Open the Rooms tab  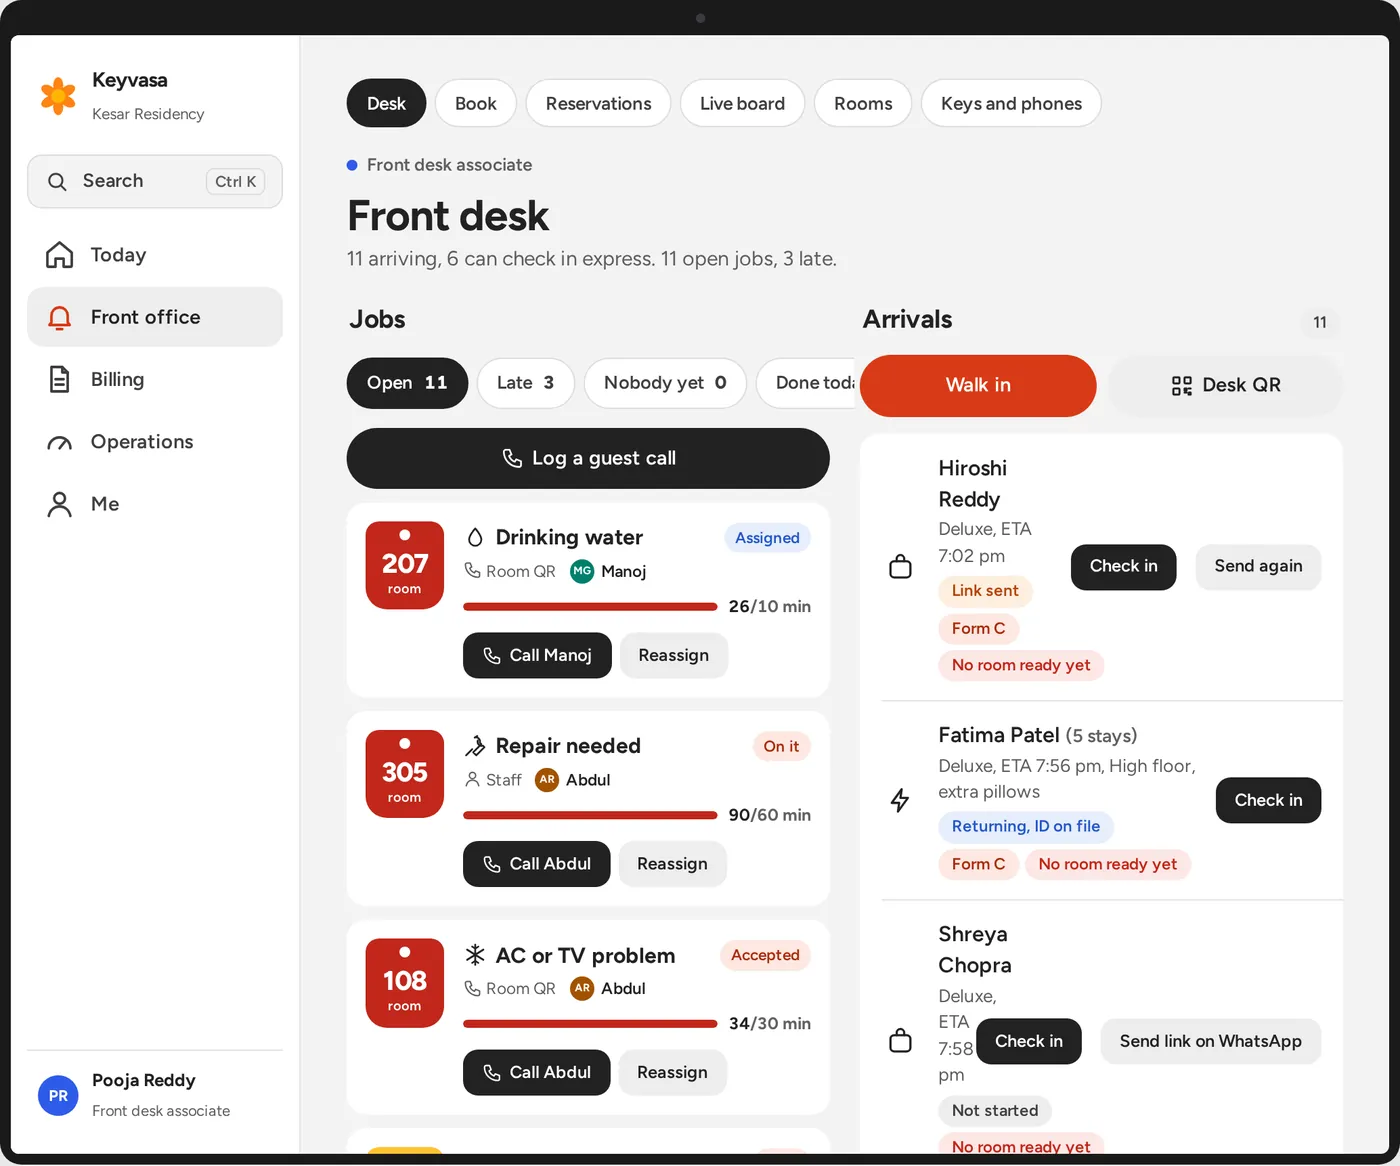pyautogui.click(x=863, y=104)
